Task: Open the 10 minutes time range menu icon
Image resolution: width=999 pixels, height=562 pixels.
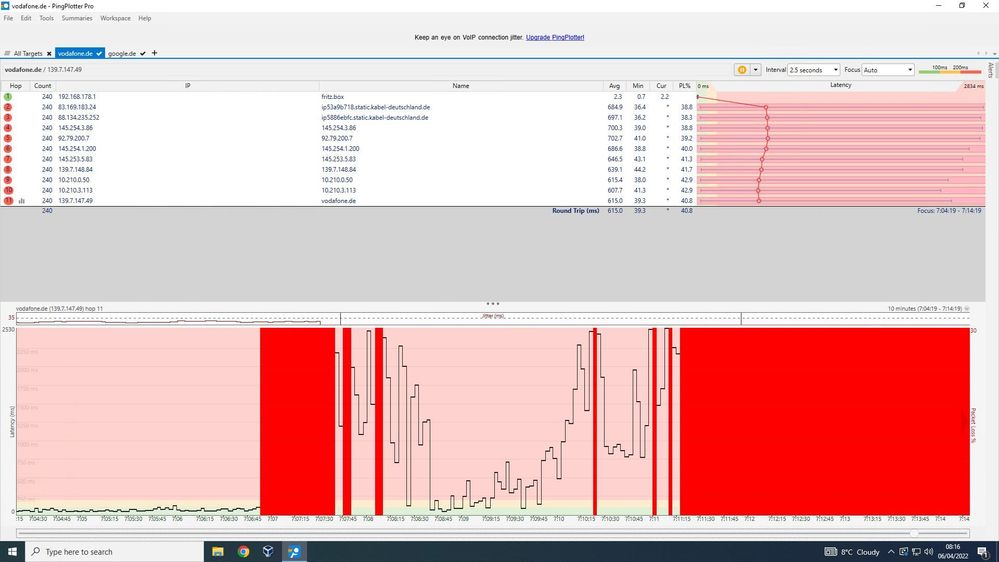Action: pos(967,308)
